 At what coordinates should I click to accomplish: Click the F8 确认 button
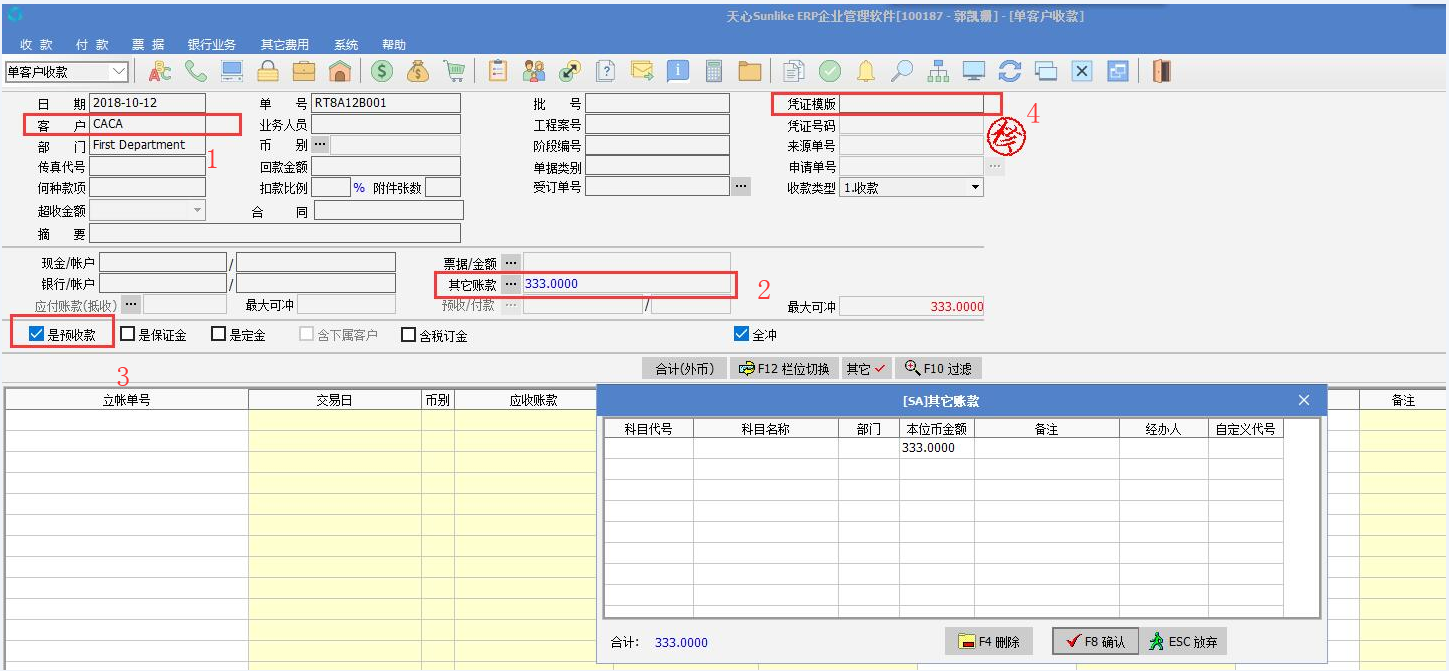(x=1094, y=642)
